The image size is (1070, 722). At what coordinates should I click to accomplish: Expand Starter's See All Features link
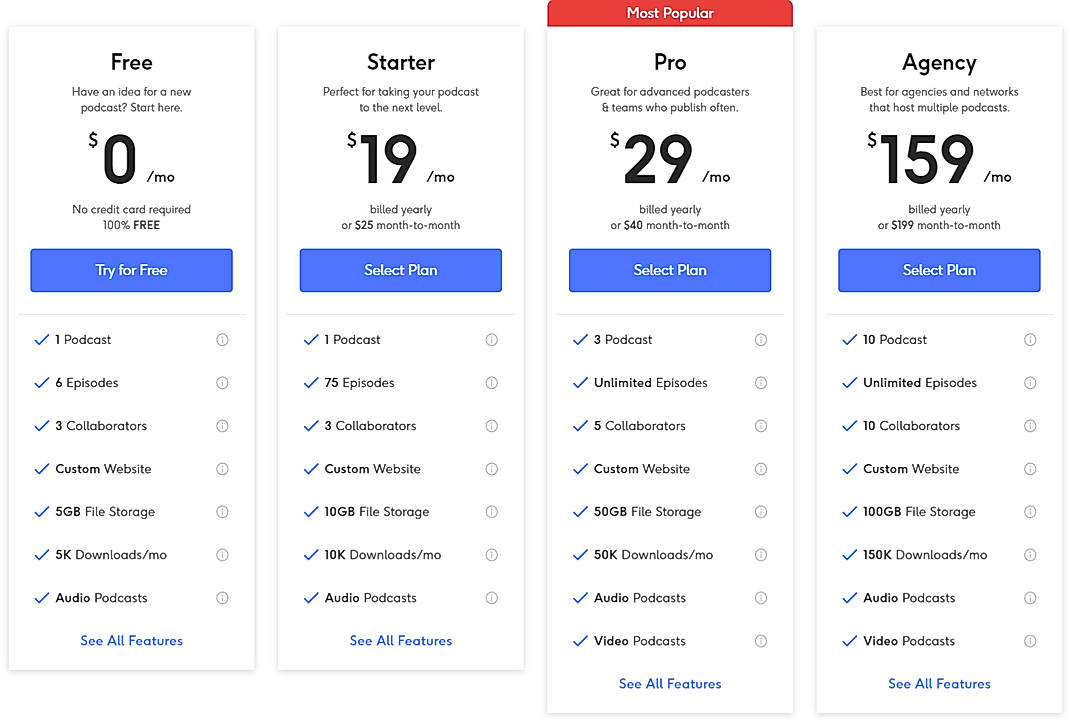400,640
